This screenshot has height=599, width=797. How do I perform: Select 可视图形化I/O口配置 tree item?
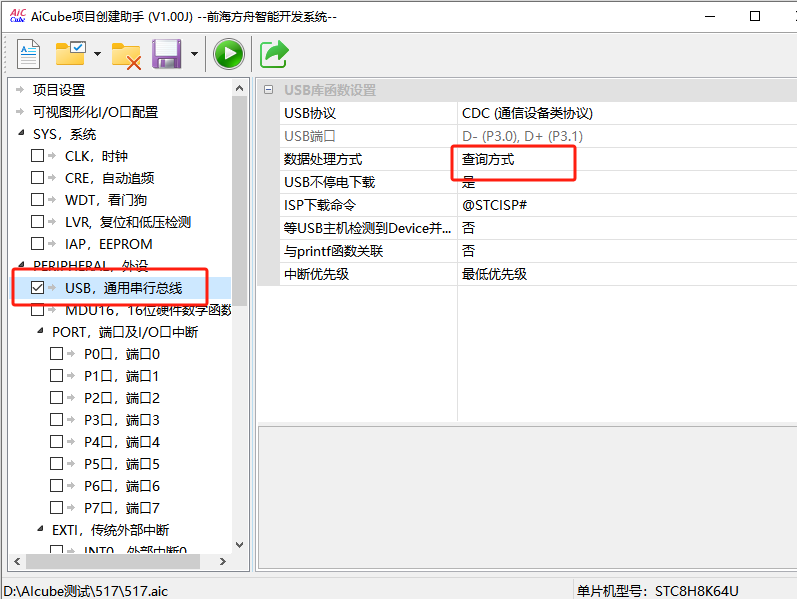pyautogui.click(x=96, y=112)
